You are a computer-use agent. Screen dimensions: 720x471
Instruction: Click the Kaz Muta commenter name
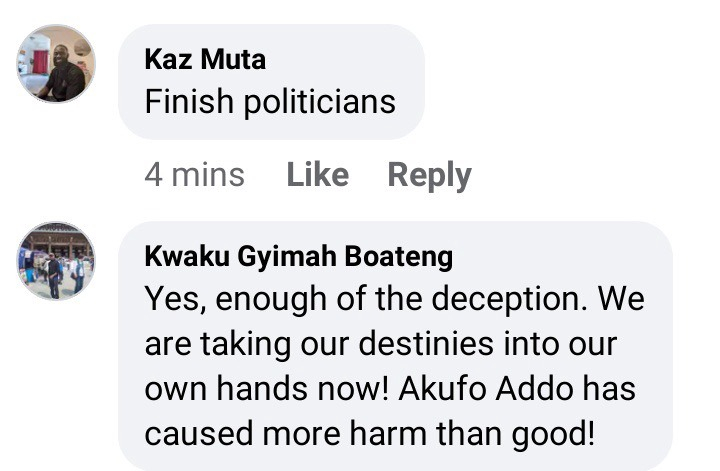[205, 59]
